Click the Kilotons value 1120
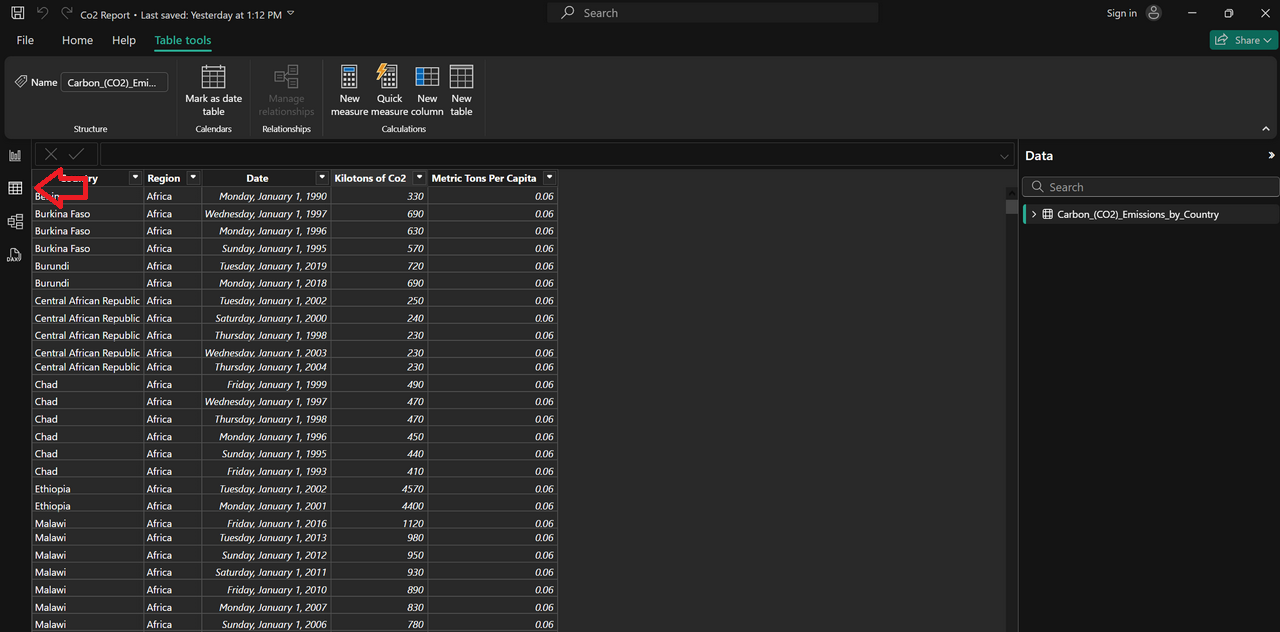This screenshot has width=1280, height=632. (x=412, y=523)
